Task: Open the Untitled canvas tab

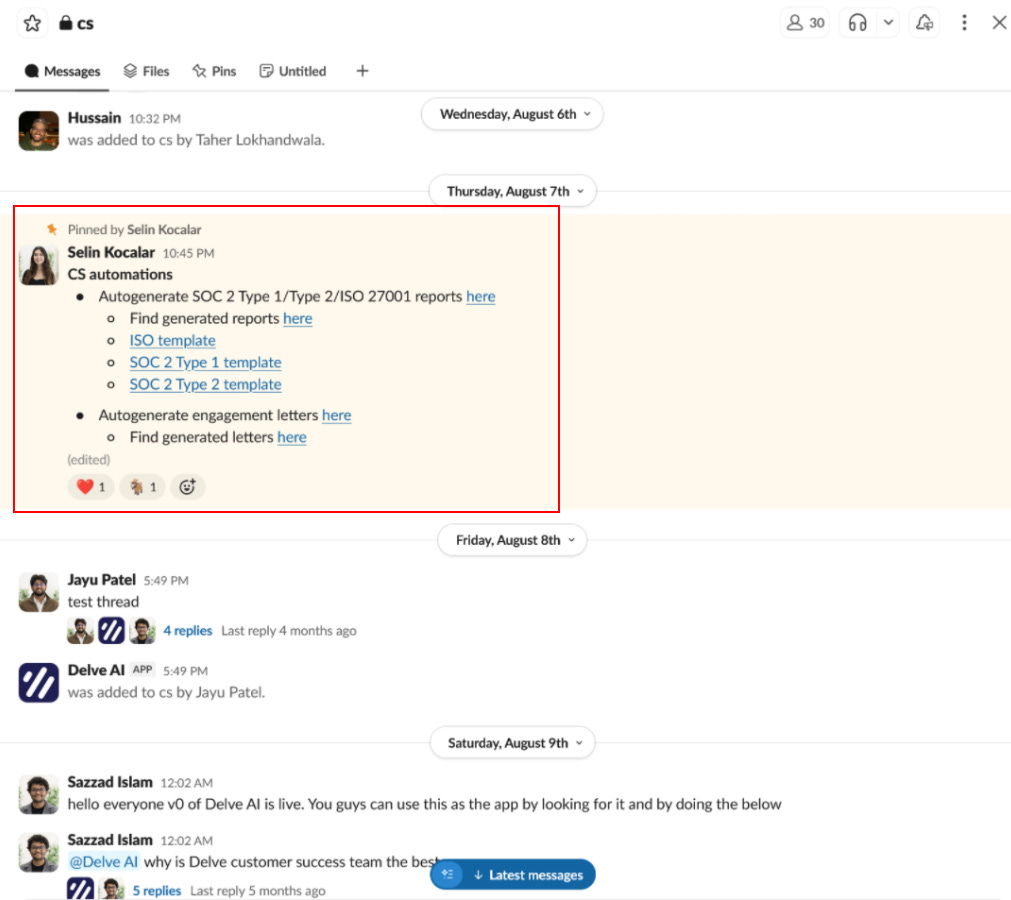Action: (293, 71)
